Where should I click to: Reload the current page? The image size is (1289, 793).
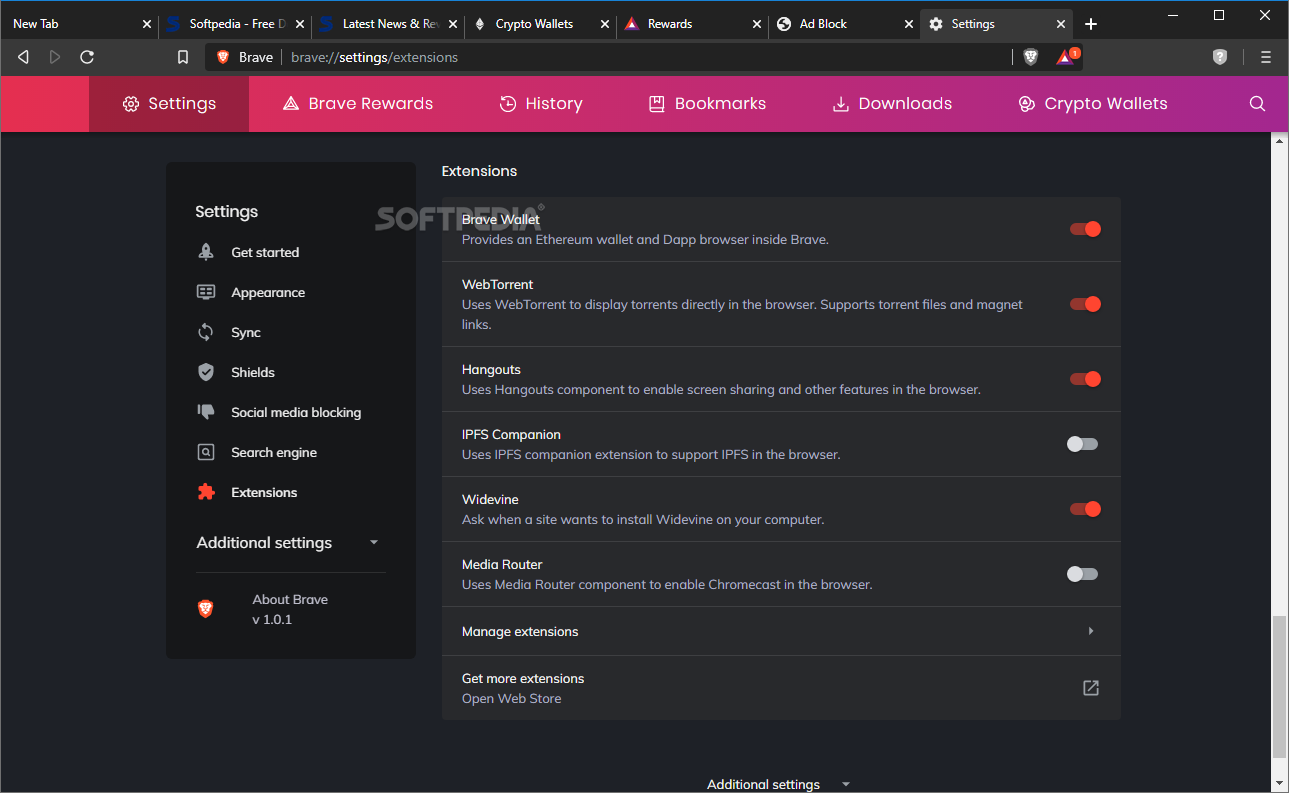pos(87,57)
